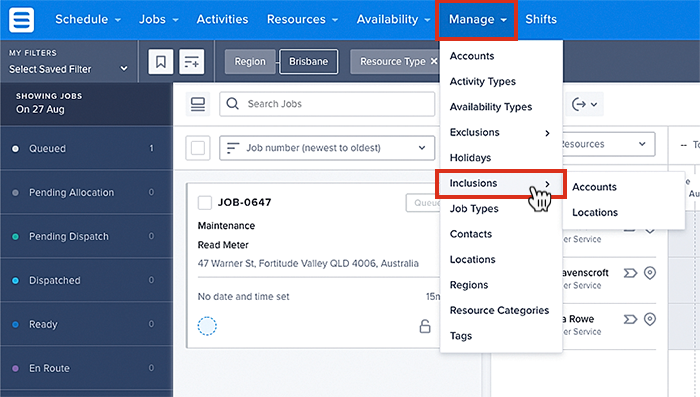700x397 pixels.
Task: Click the Search Jobs input field
Action: click(327, 104)
